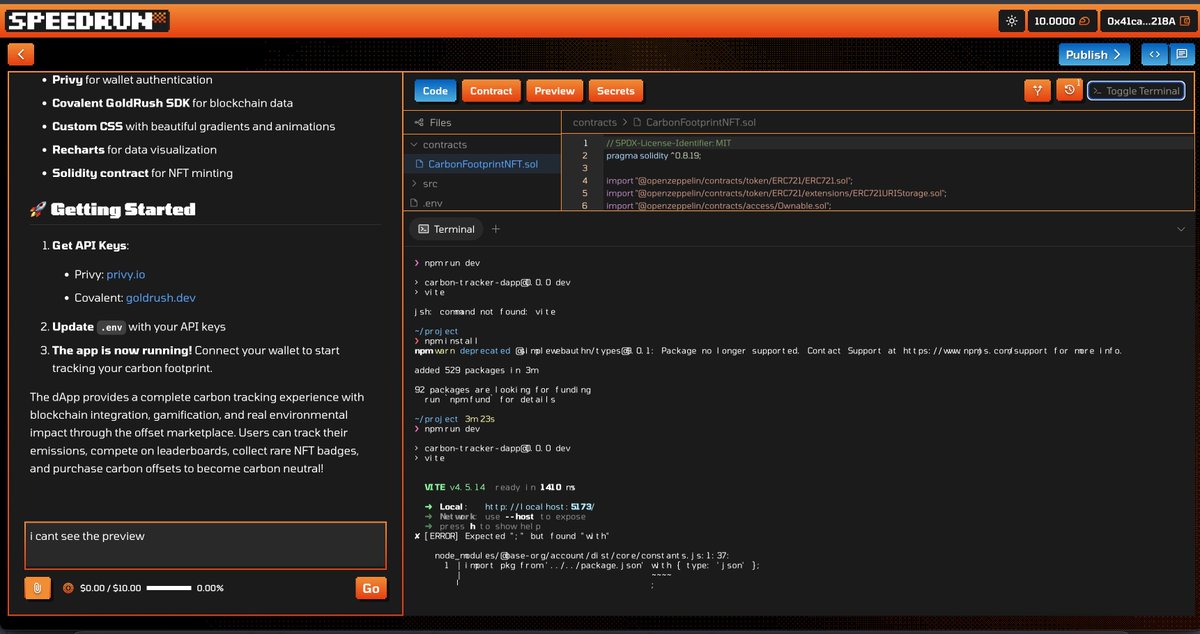Switch to the Code tab
1200x634 pixels.
pyautogui.click(x=435, y=91)
